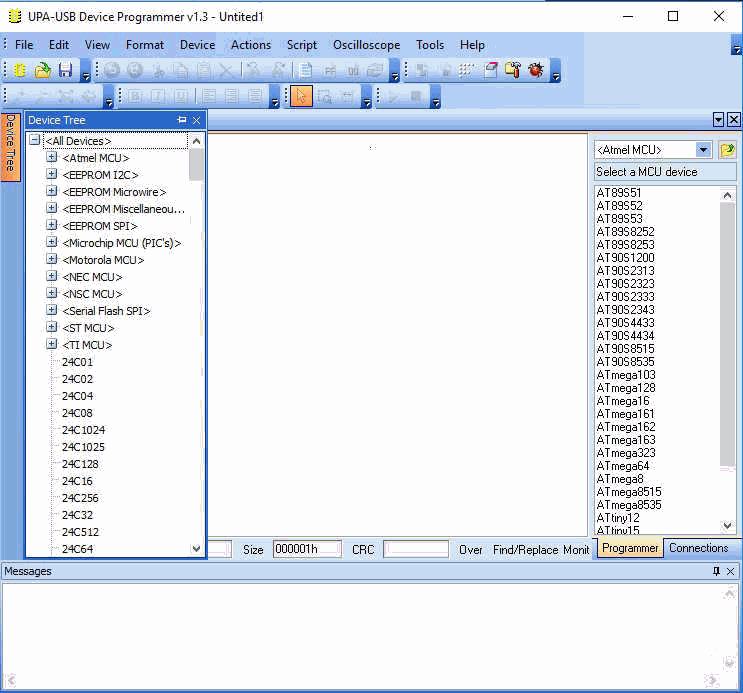Open the Actions menu

tap(251, 45)
